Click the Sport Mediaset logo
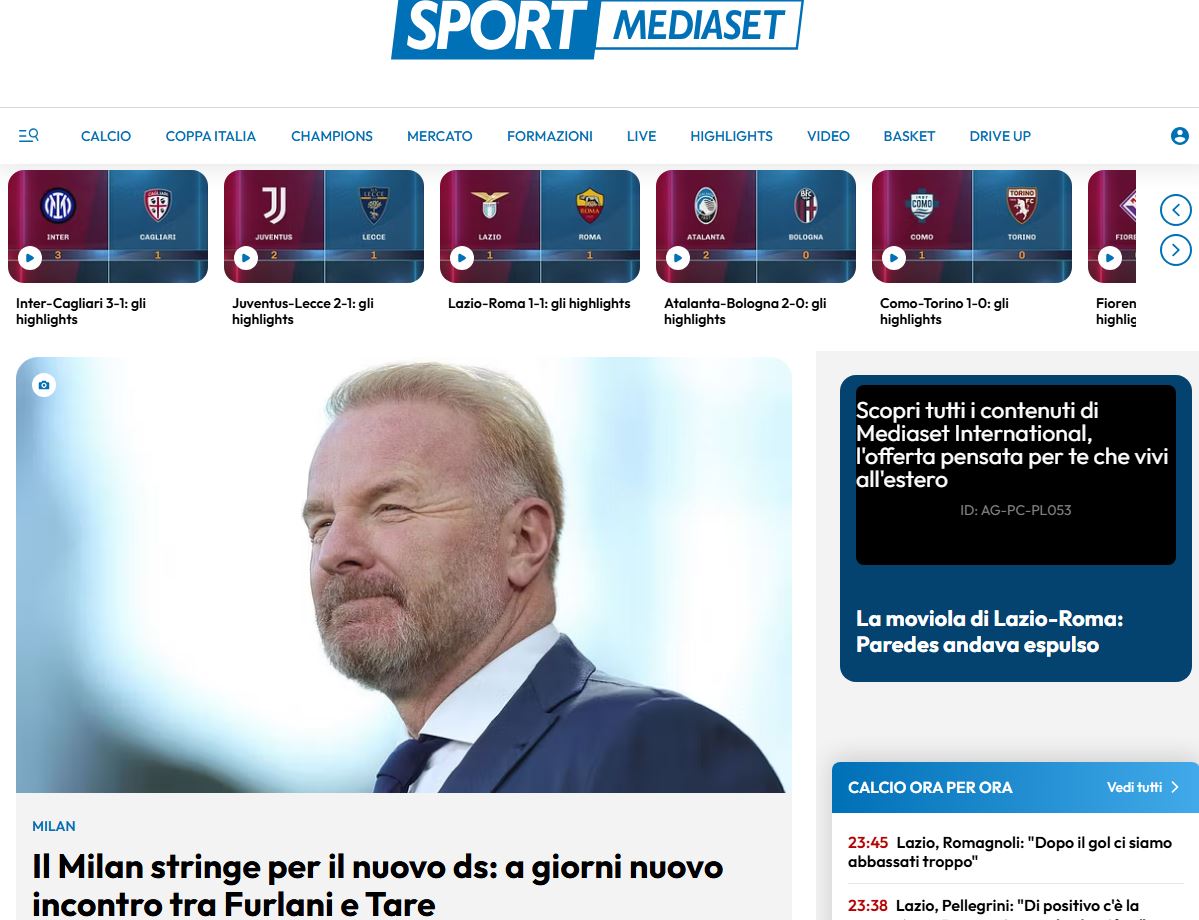Viewport: 1199px width, 920px height. [x=597, y=27]
